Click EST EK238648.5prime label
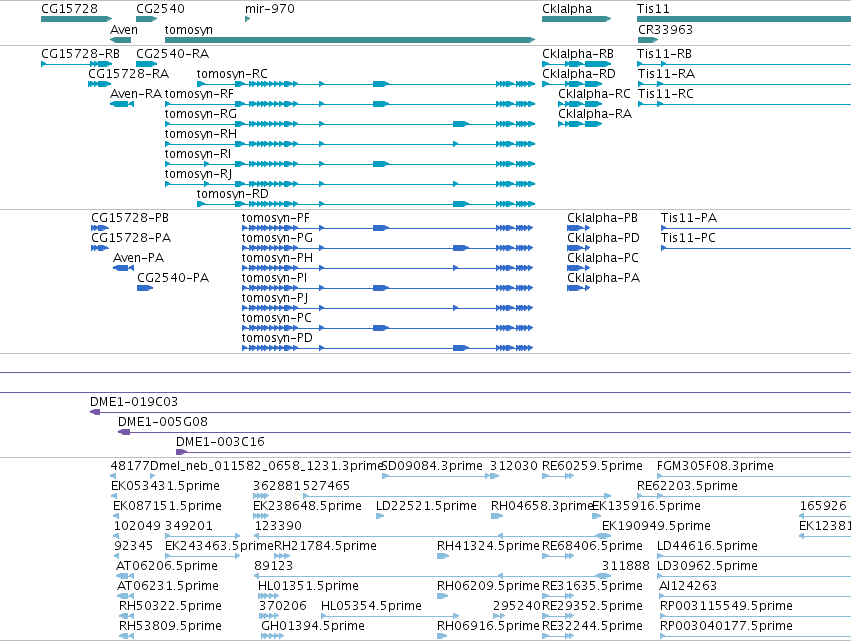This screenshot has height=641, width=851. coord(307,506)
